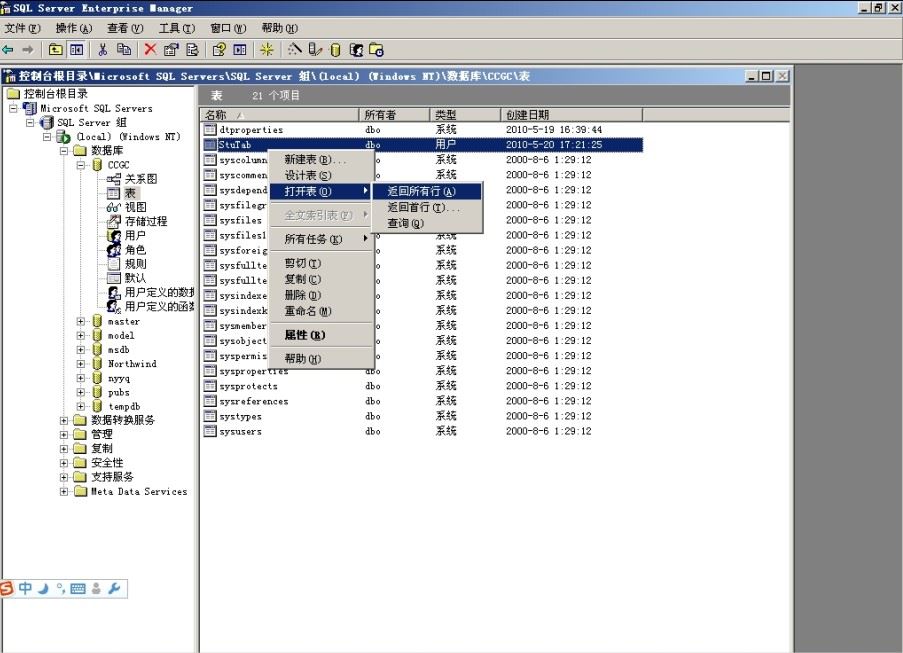Sort the list by the 创建日期 column header

pos(571,115)
